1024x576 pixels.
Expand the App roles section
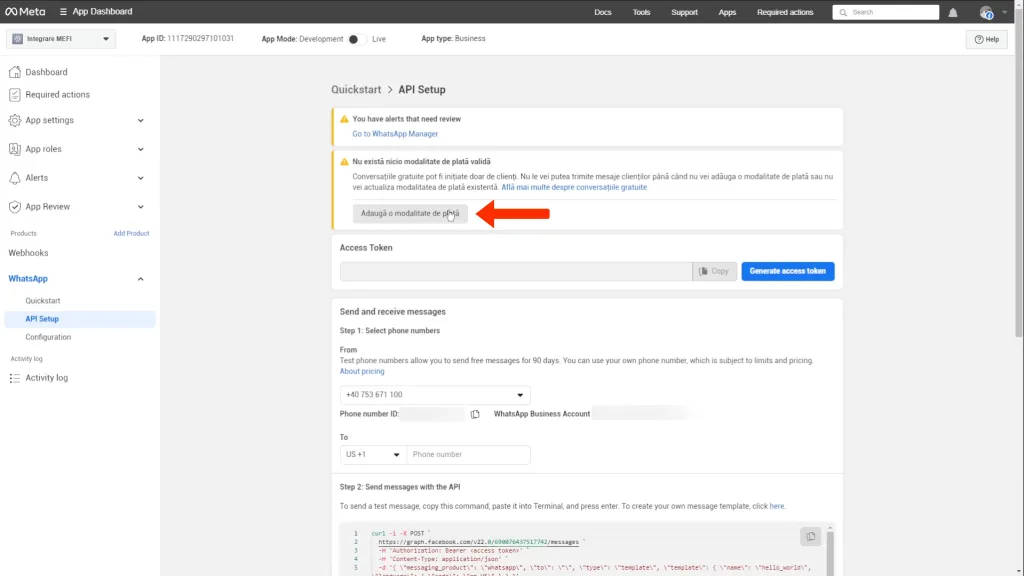pos(140,150)
